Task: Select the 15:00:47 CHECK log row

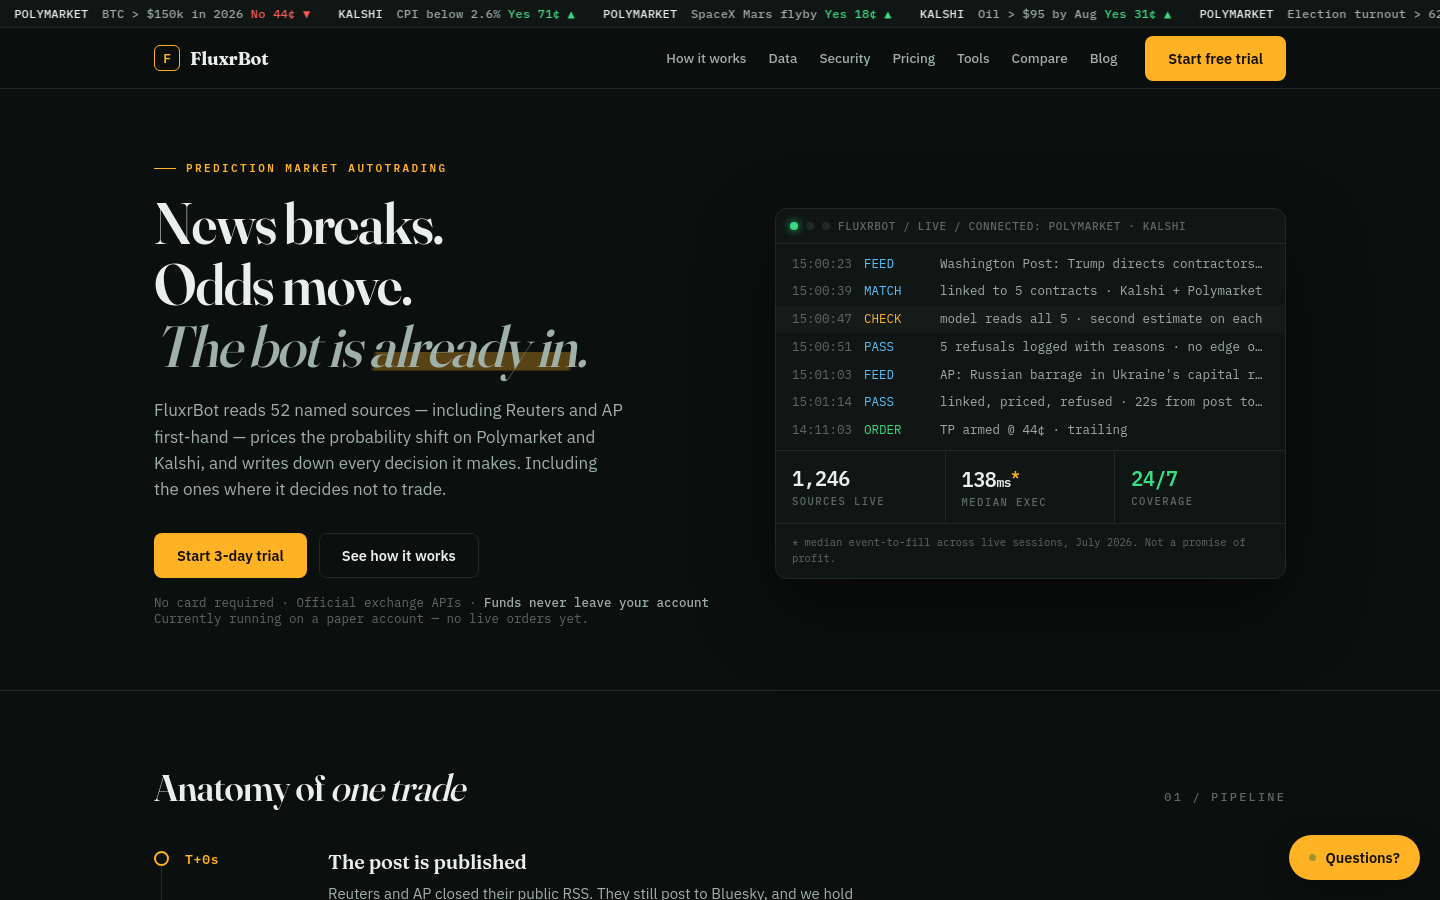Action: pyautogui.click(x=1030, y=319)
